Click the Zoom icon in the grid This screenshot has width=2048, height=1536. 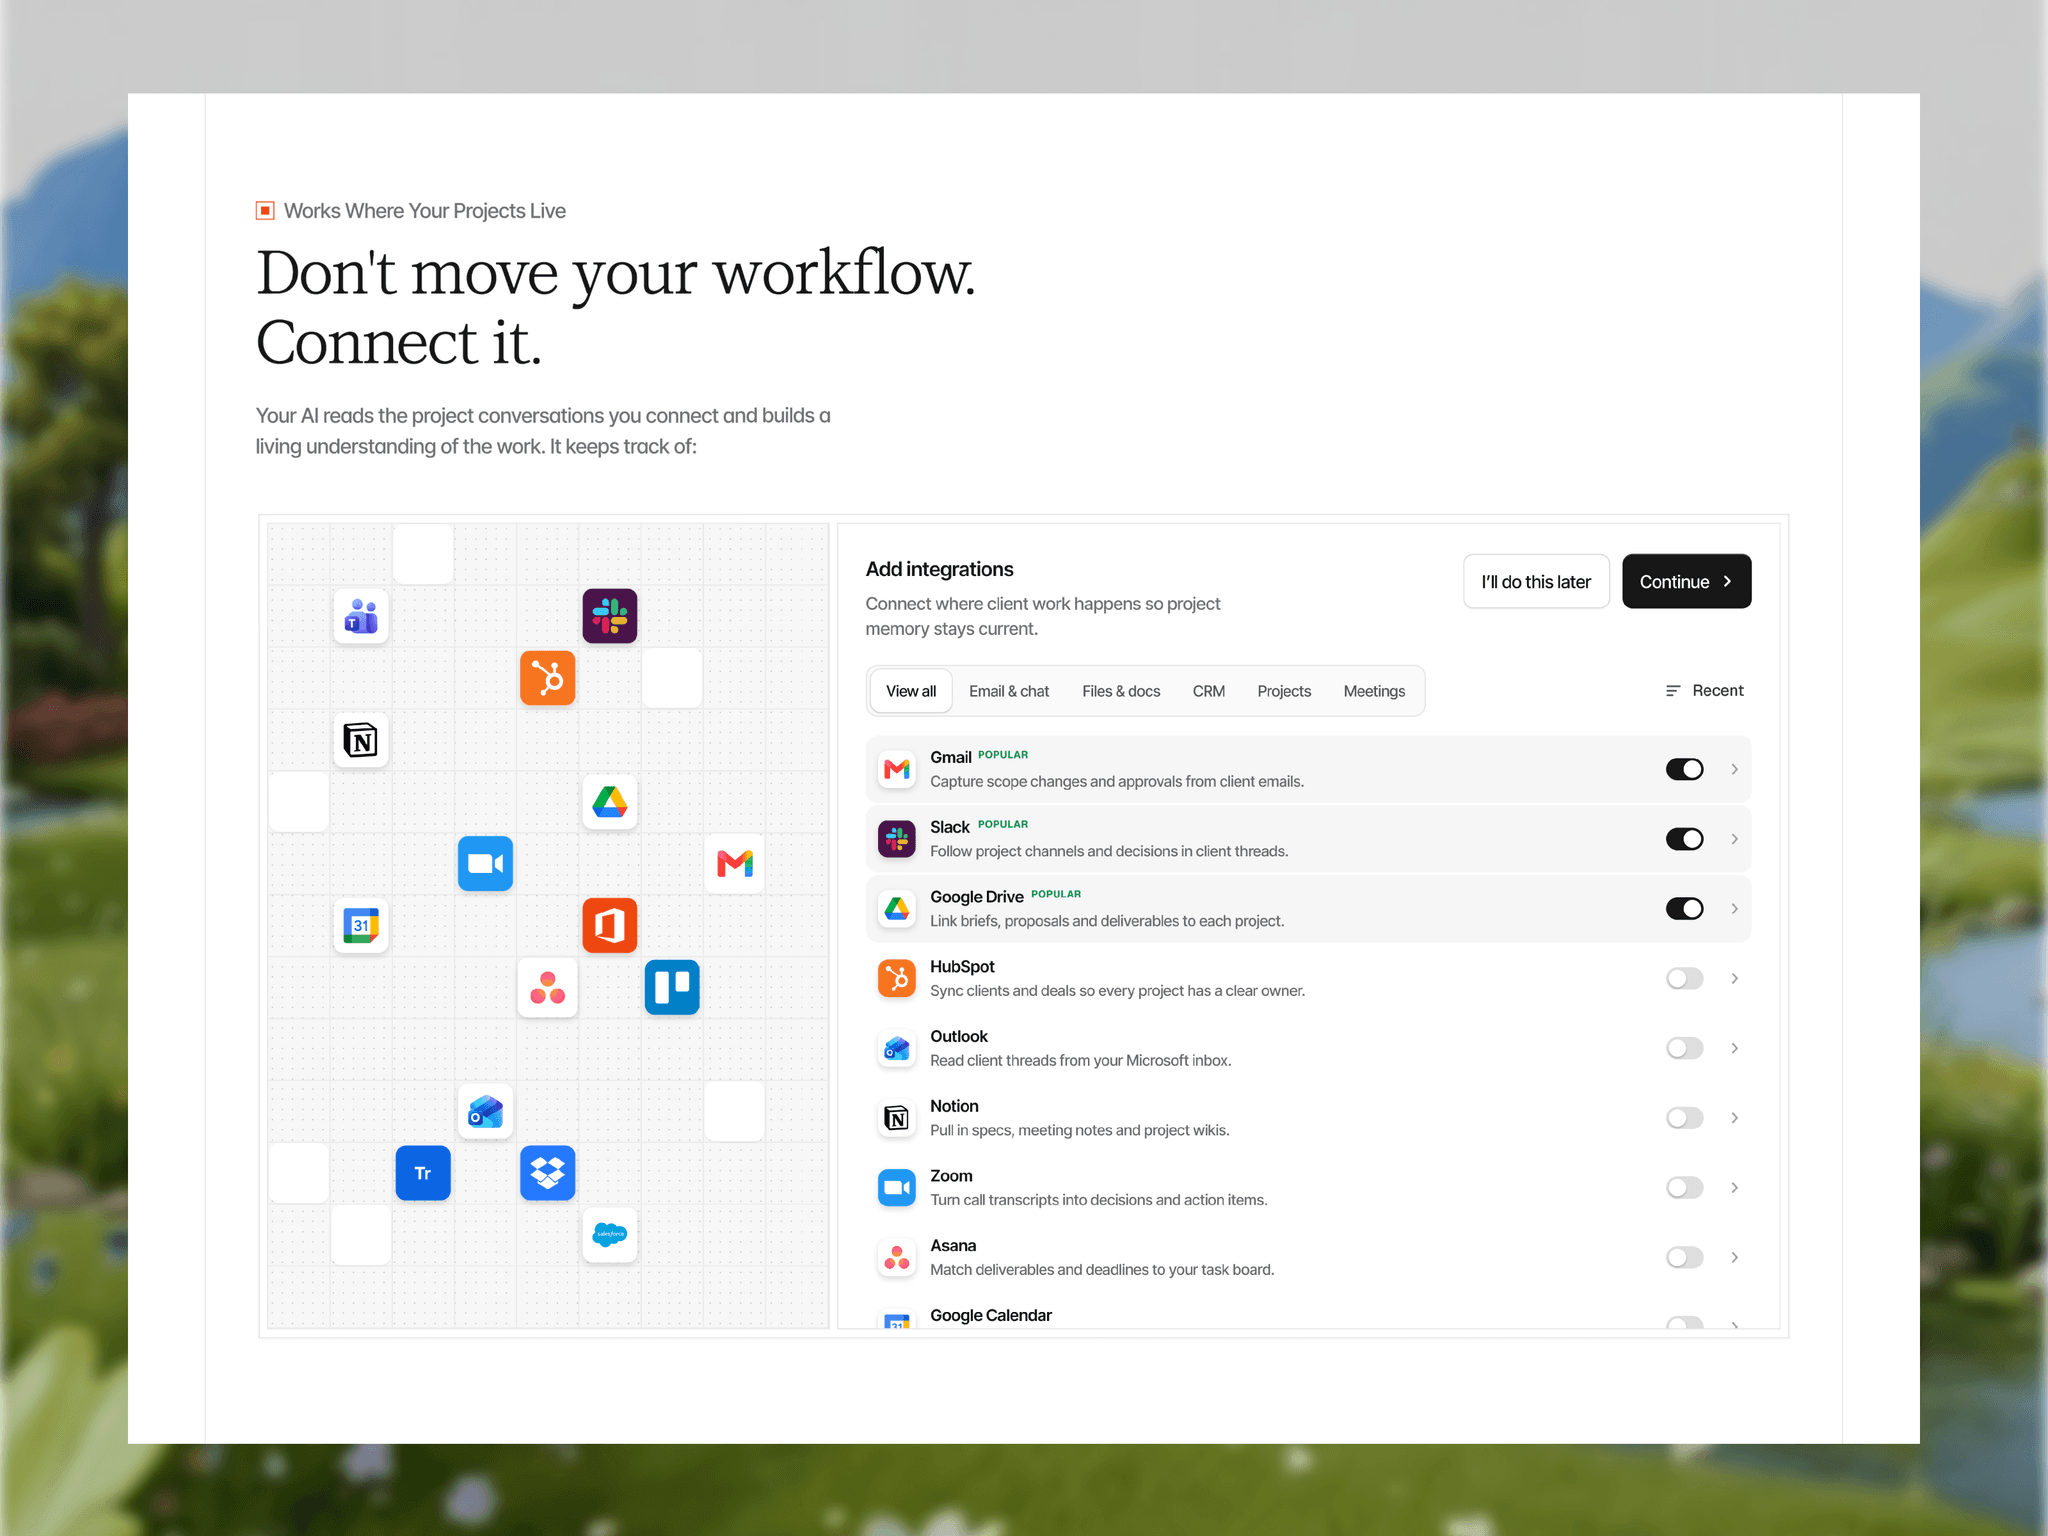pyautogui.click(x=486, y=864)
